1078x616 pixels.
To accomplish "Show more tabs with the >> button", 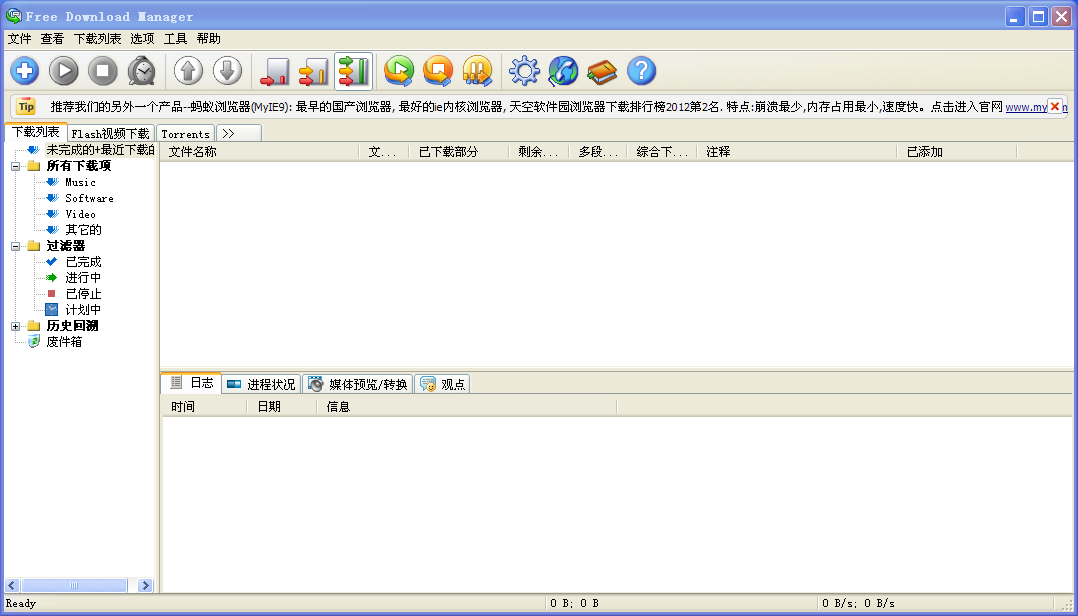I will 239,133.
